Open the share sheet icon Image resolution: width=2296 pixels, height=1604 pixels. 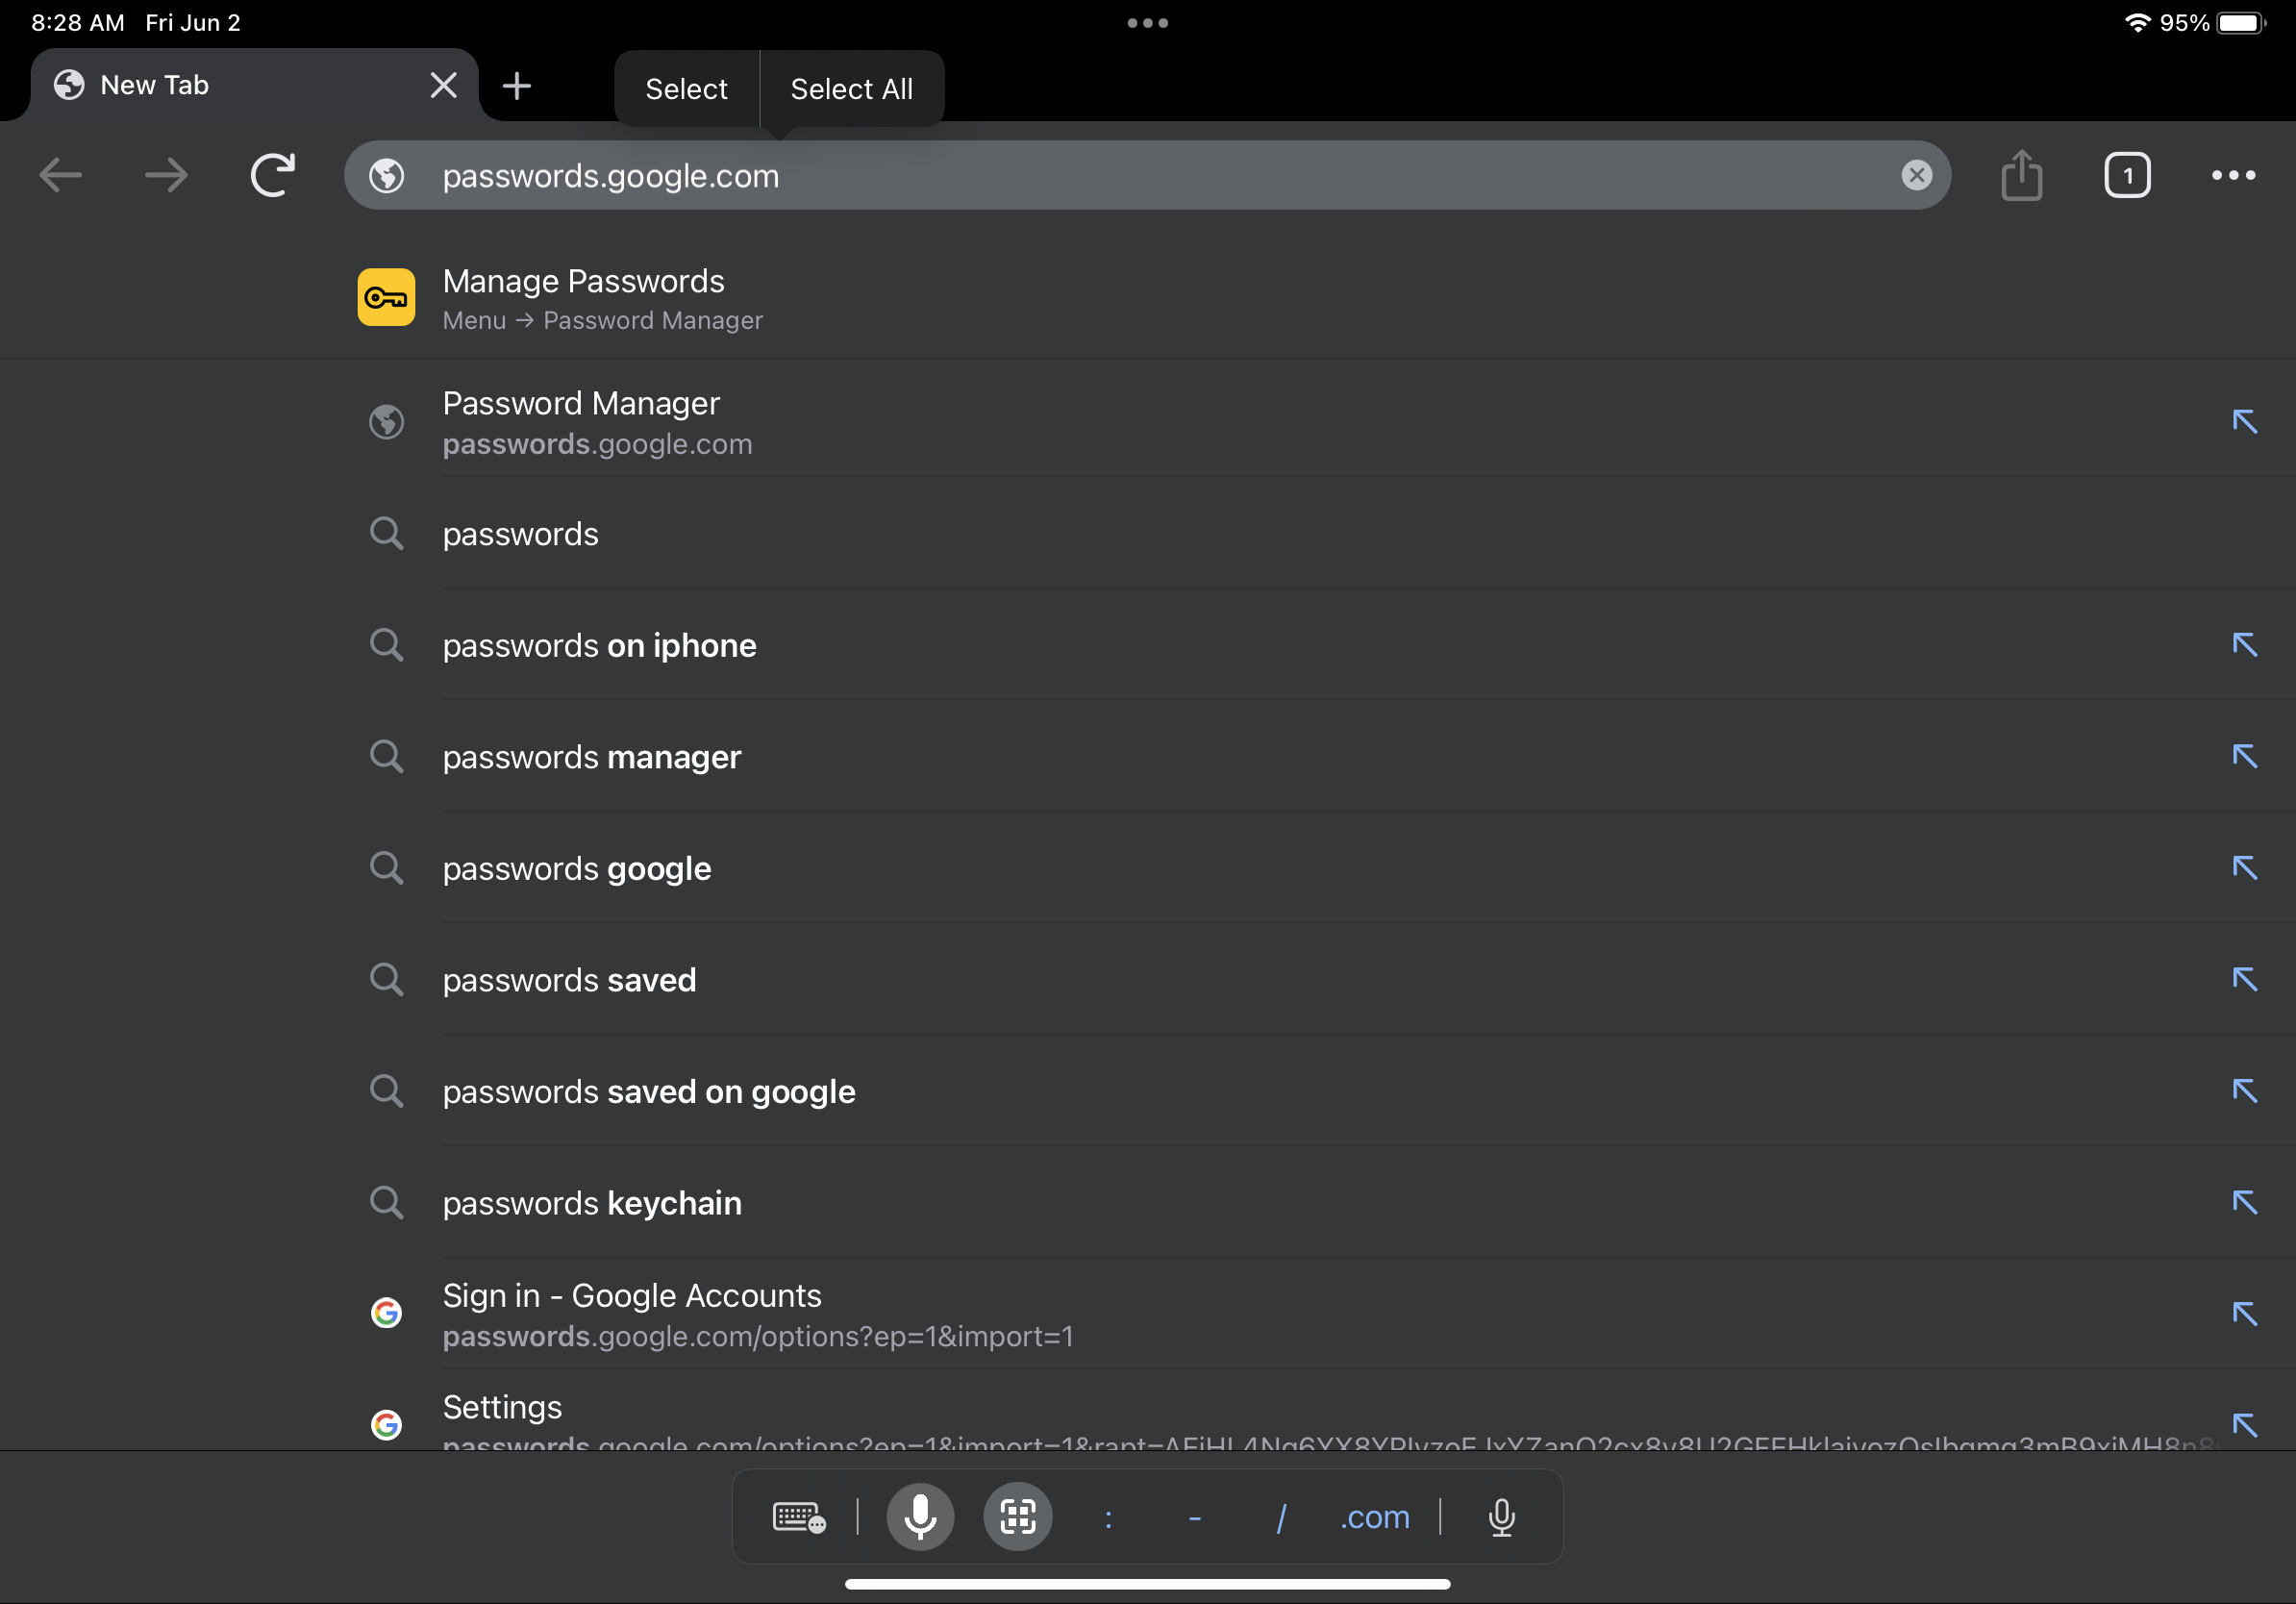tap(2022, 175)
